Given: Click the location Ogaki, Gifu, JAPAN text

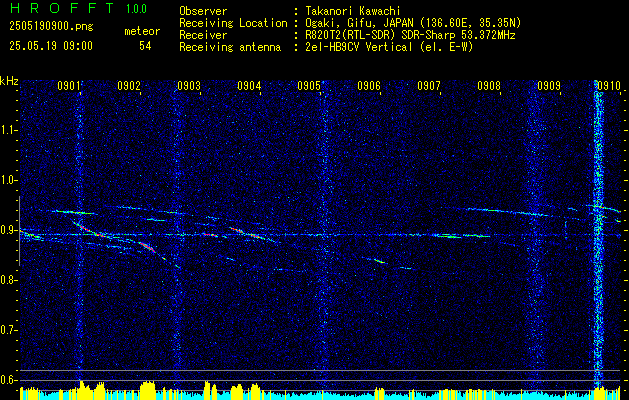Looking at the screenshot, I should coord(413,23).
